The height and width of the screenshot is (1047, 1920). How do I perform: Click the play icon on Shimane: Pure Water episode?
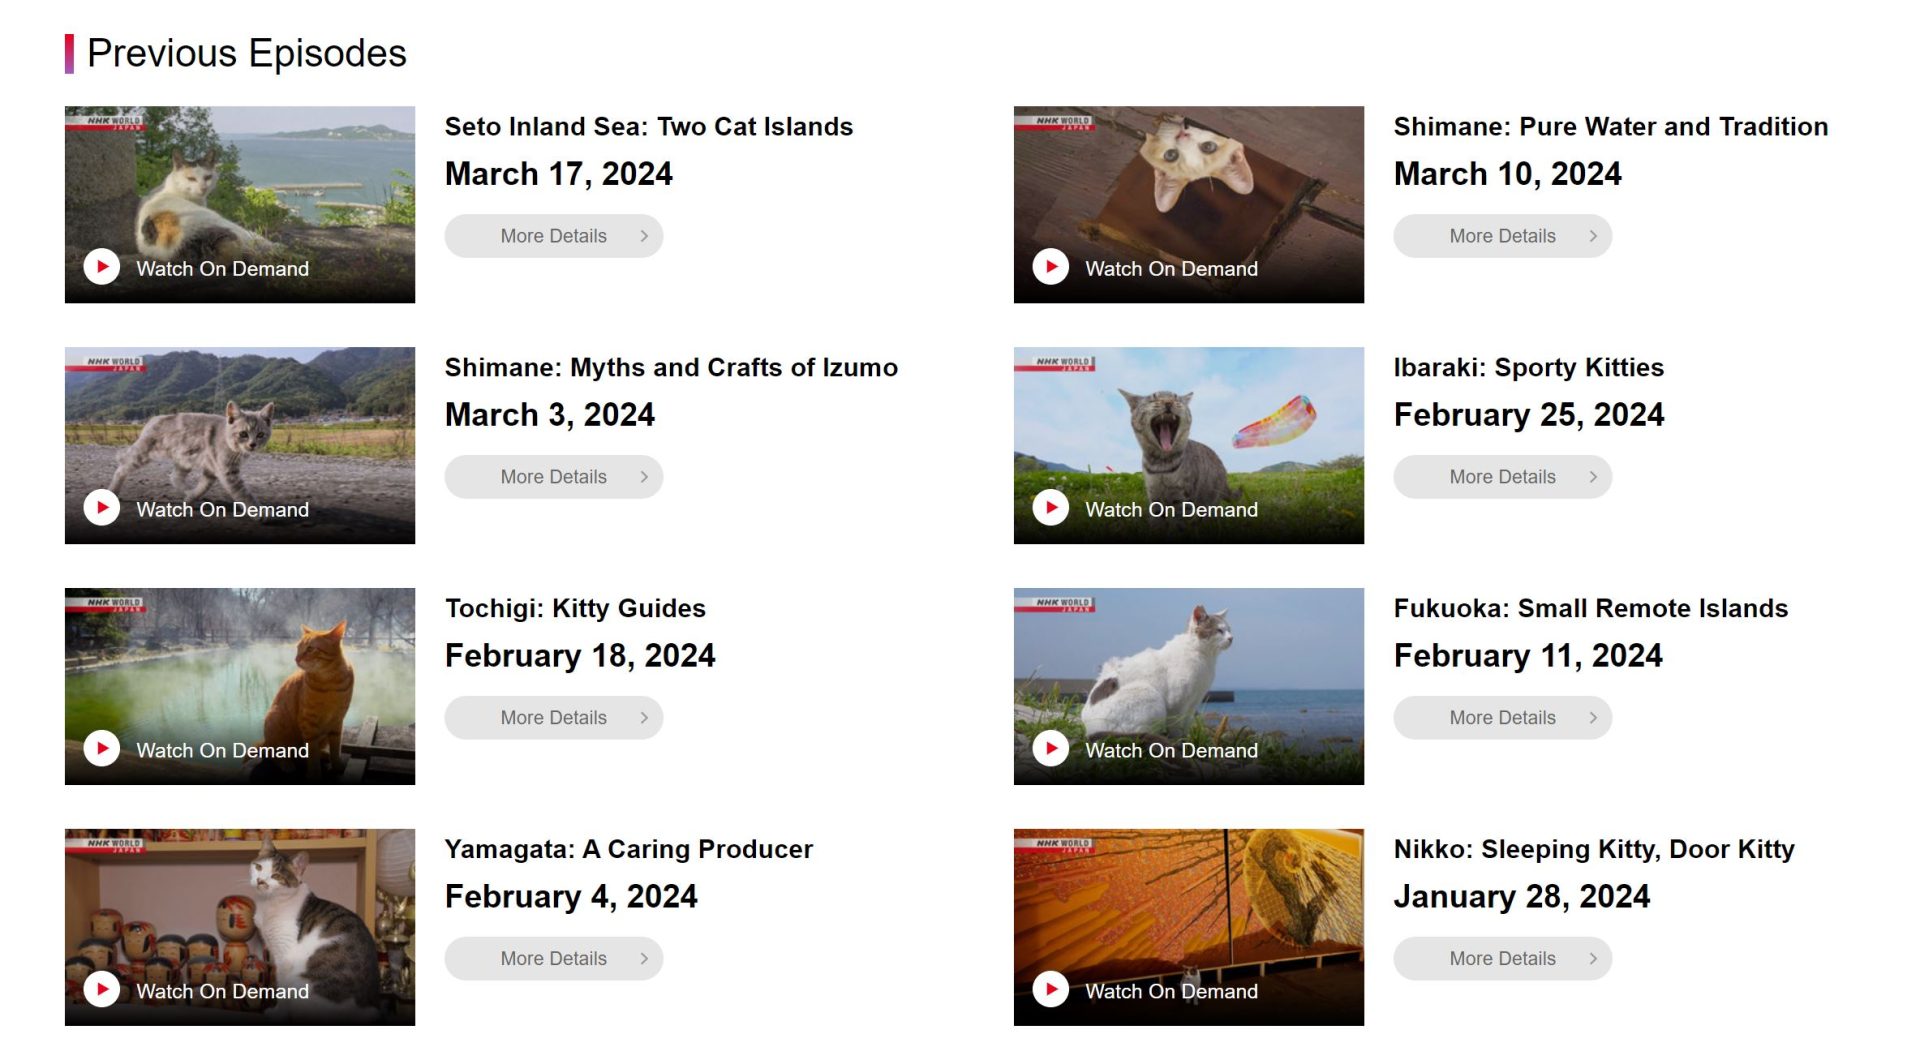coord(1050,267)
